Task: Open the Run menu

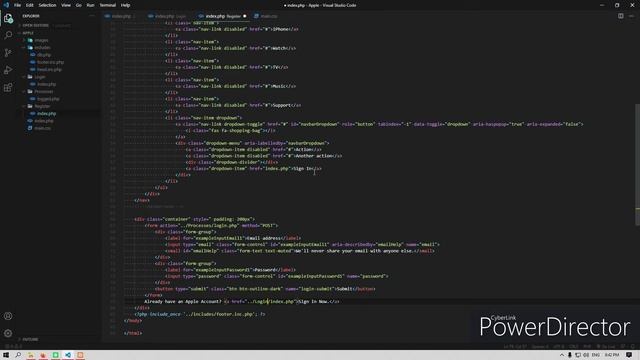Action: coord(90,5)
